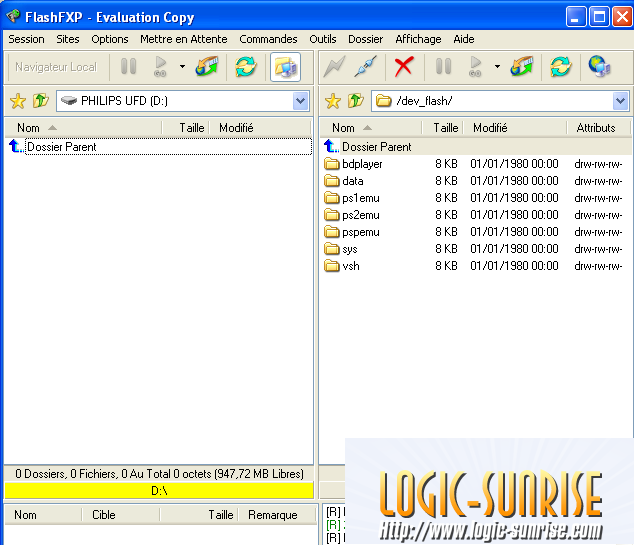The width and height of the screenshot is (634, 546).
Task: Sort remote pane by Nom column
Action: pos(371,128)
